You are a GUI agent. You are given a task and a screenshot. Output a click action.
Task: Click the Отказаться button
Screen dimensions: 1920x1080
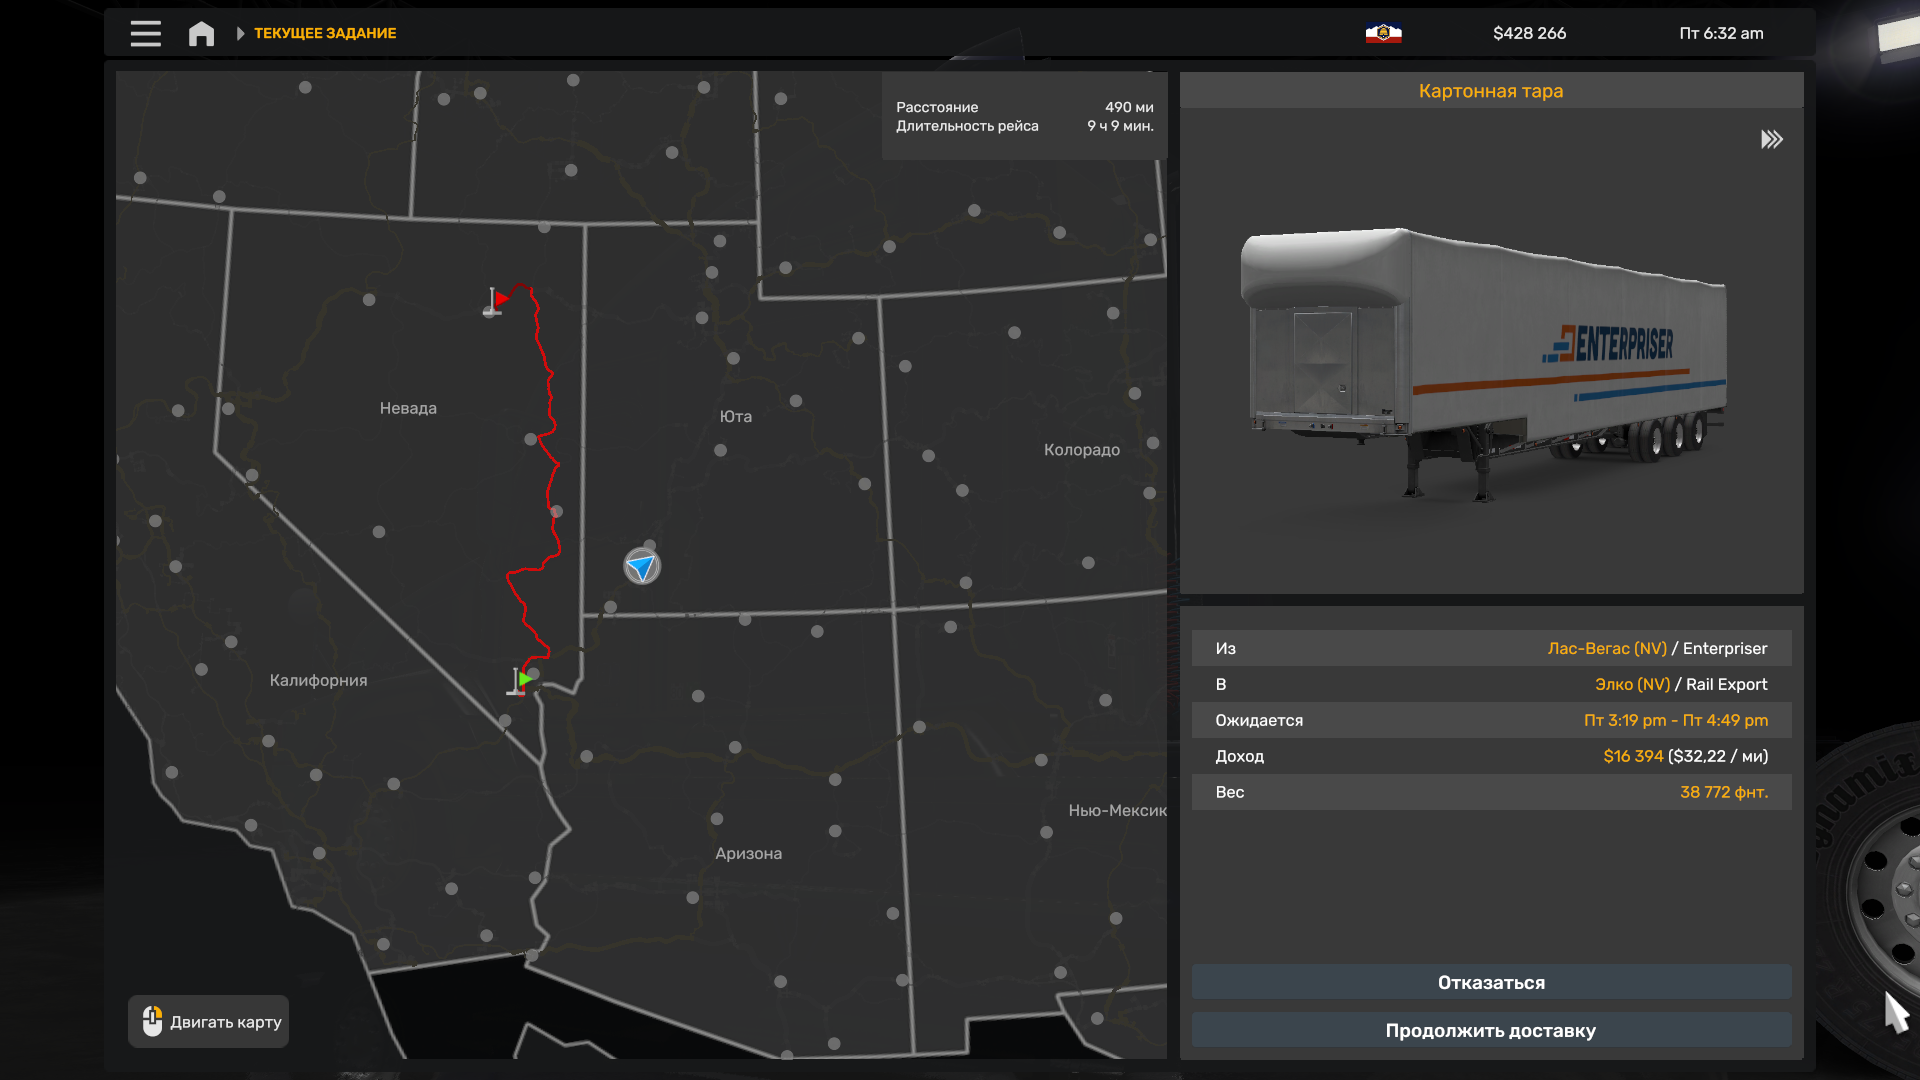coord(1491,982)
